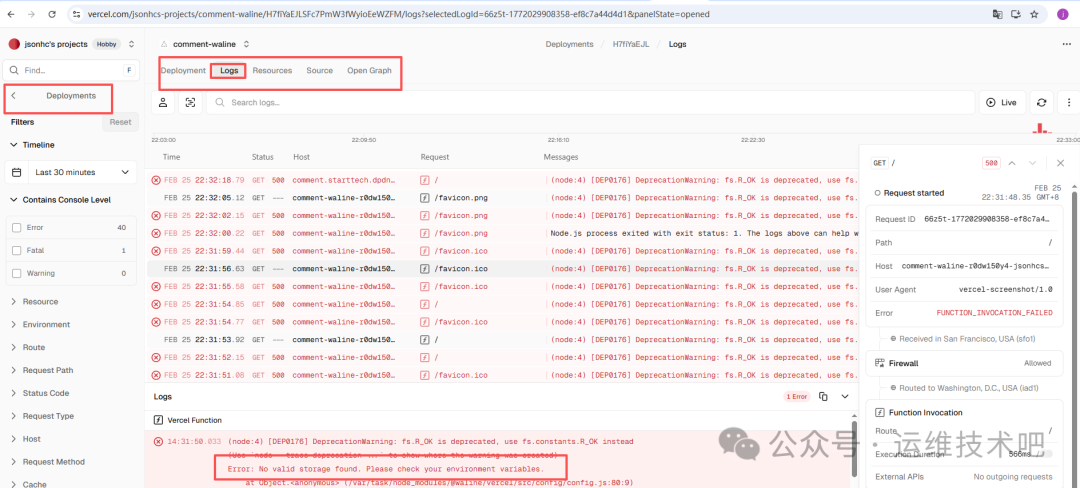Start Live log streaming
This screenshot has height=488, width=1080.
click(x=1000, y=102)
